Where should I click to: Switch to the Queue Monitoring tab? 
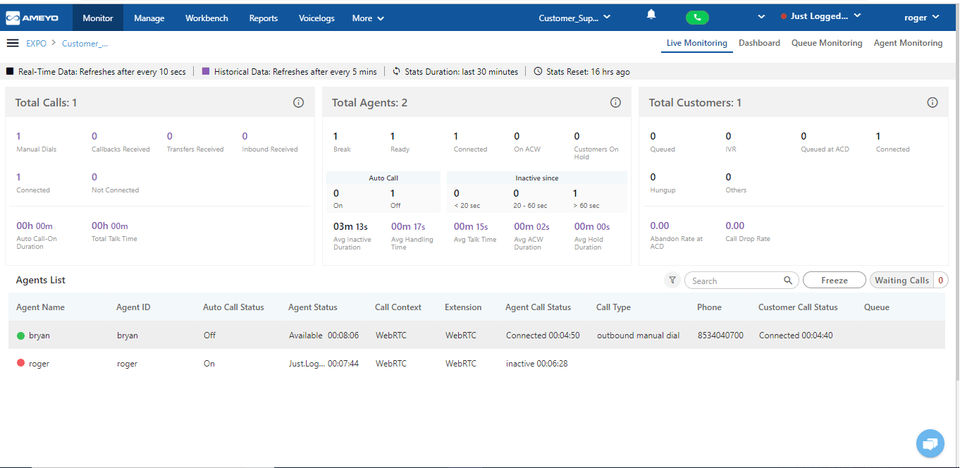(x=826, y=43)
